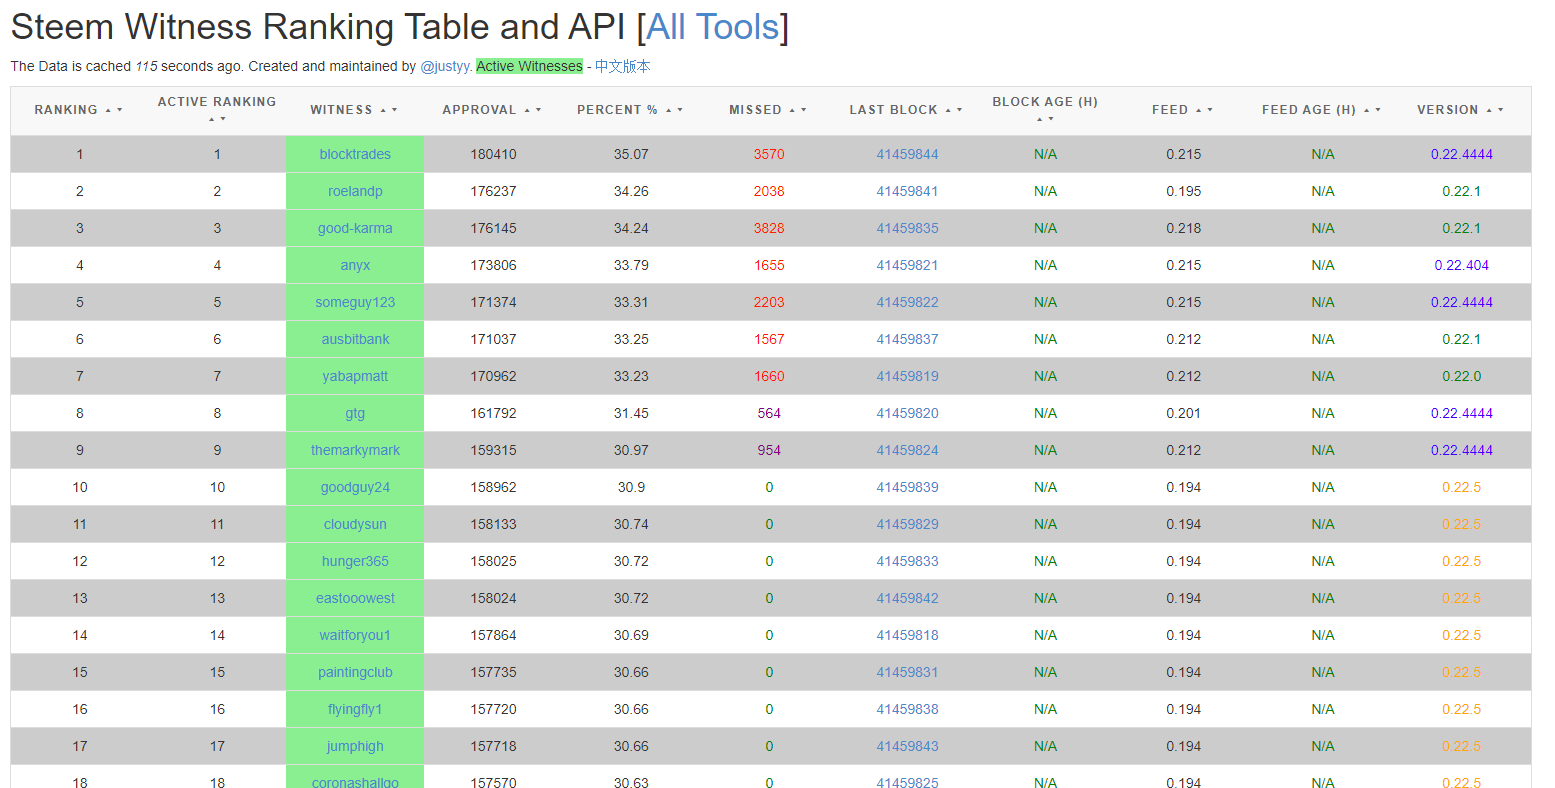The height and width of the screenshot is (788, 1555).
Task: Sort by the Active Ranking column header
Action: (x=217, y=110)
